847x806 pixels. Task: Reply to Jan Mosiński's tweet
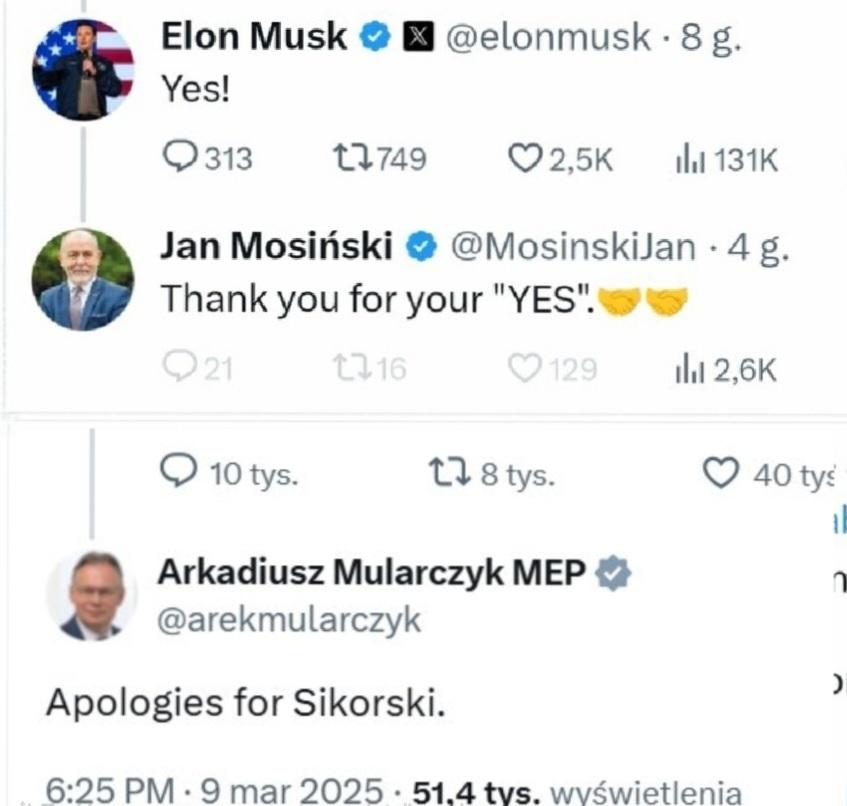coord(180,369)
